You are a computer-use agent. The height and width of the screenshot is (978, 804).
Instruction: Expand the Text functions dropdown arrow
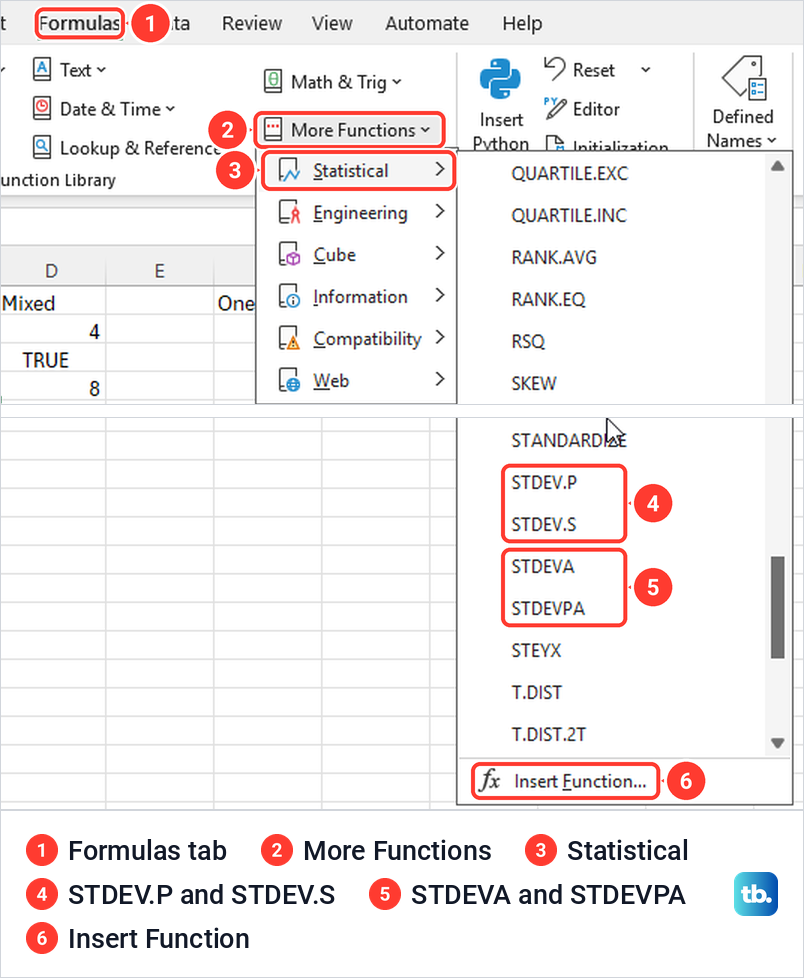101,70
